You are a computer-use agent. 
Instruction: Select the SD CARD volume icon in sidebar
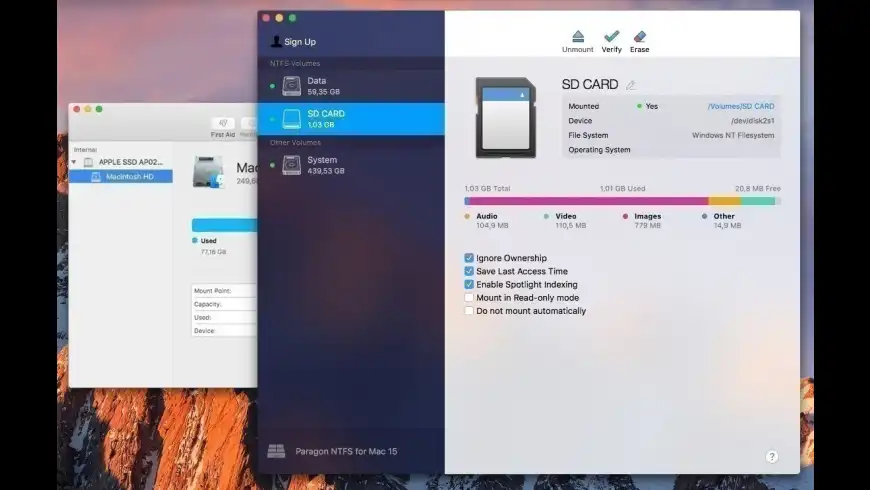click(291, 119)
